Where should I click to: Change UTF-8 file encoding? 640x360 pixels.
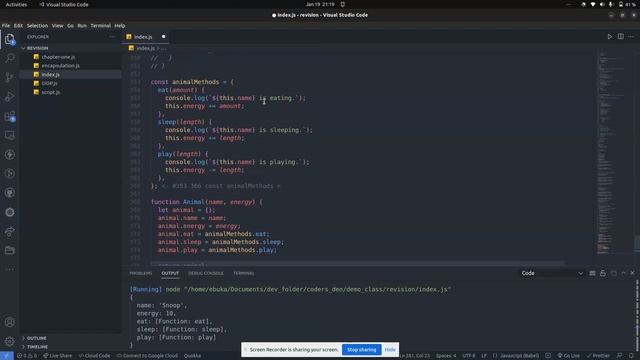469,356
